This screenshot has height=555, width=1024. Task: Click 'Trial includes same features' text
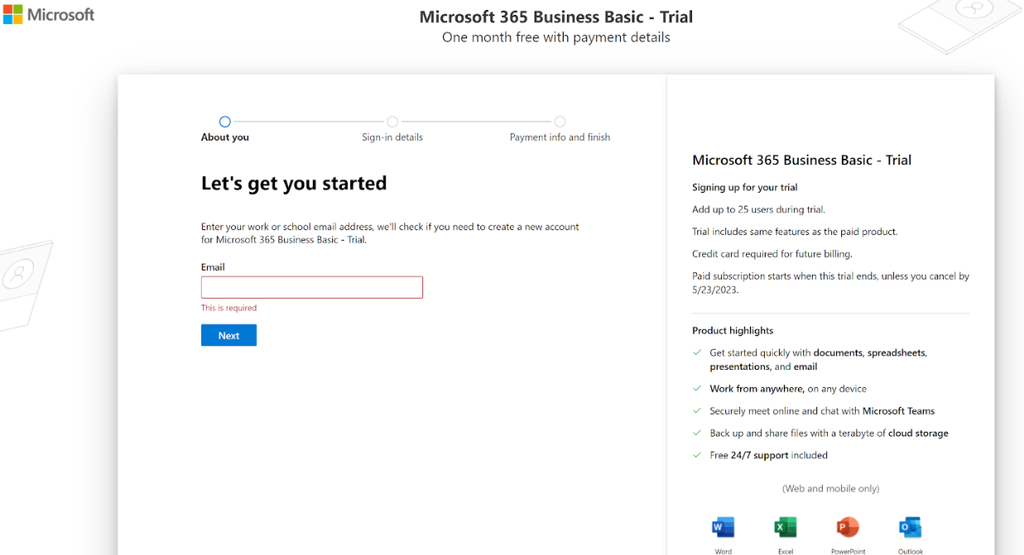[x=795, y=232]
